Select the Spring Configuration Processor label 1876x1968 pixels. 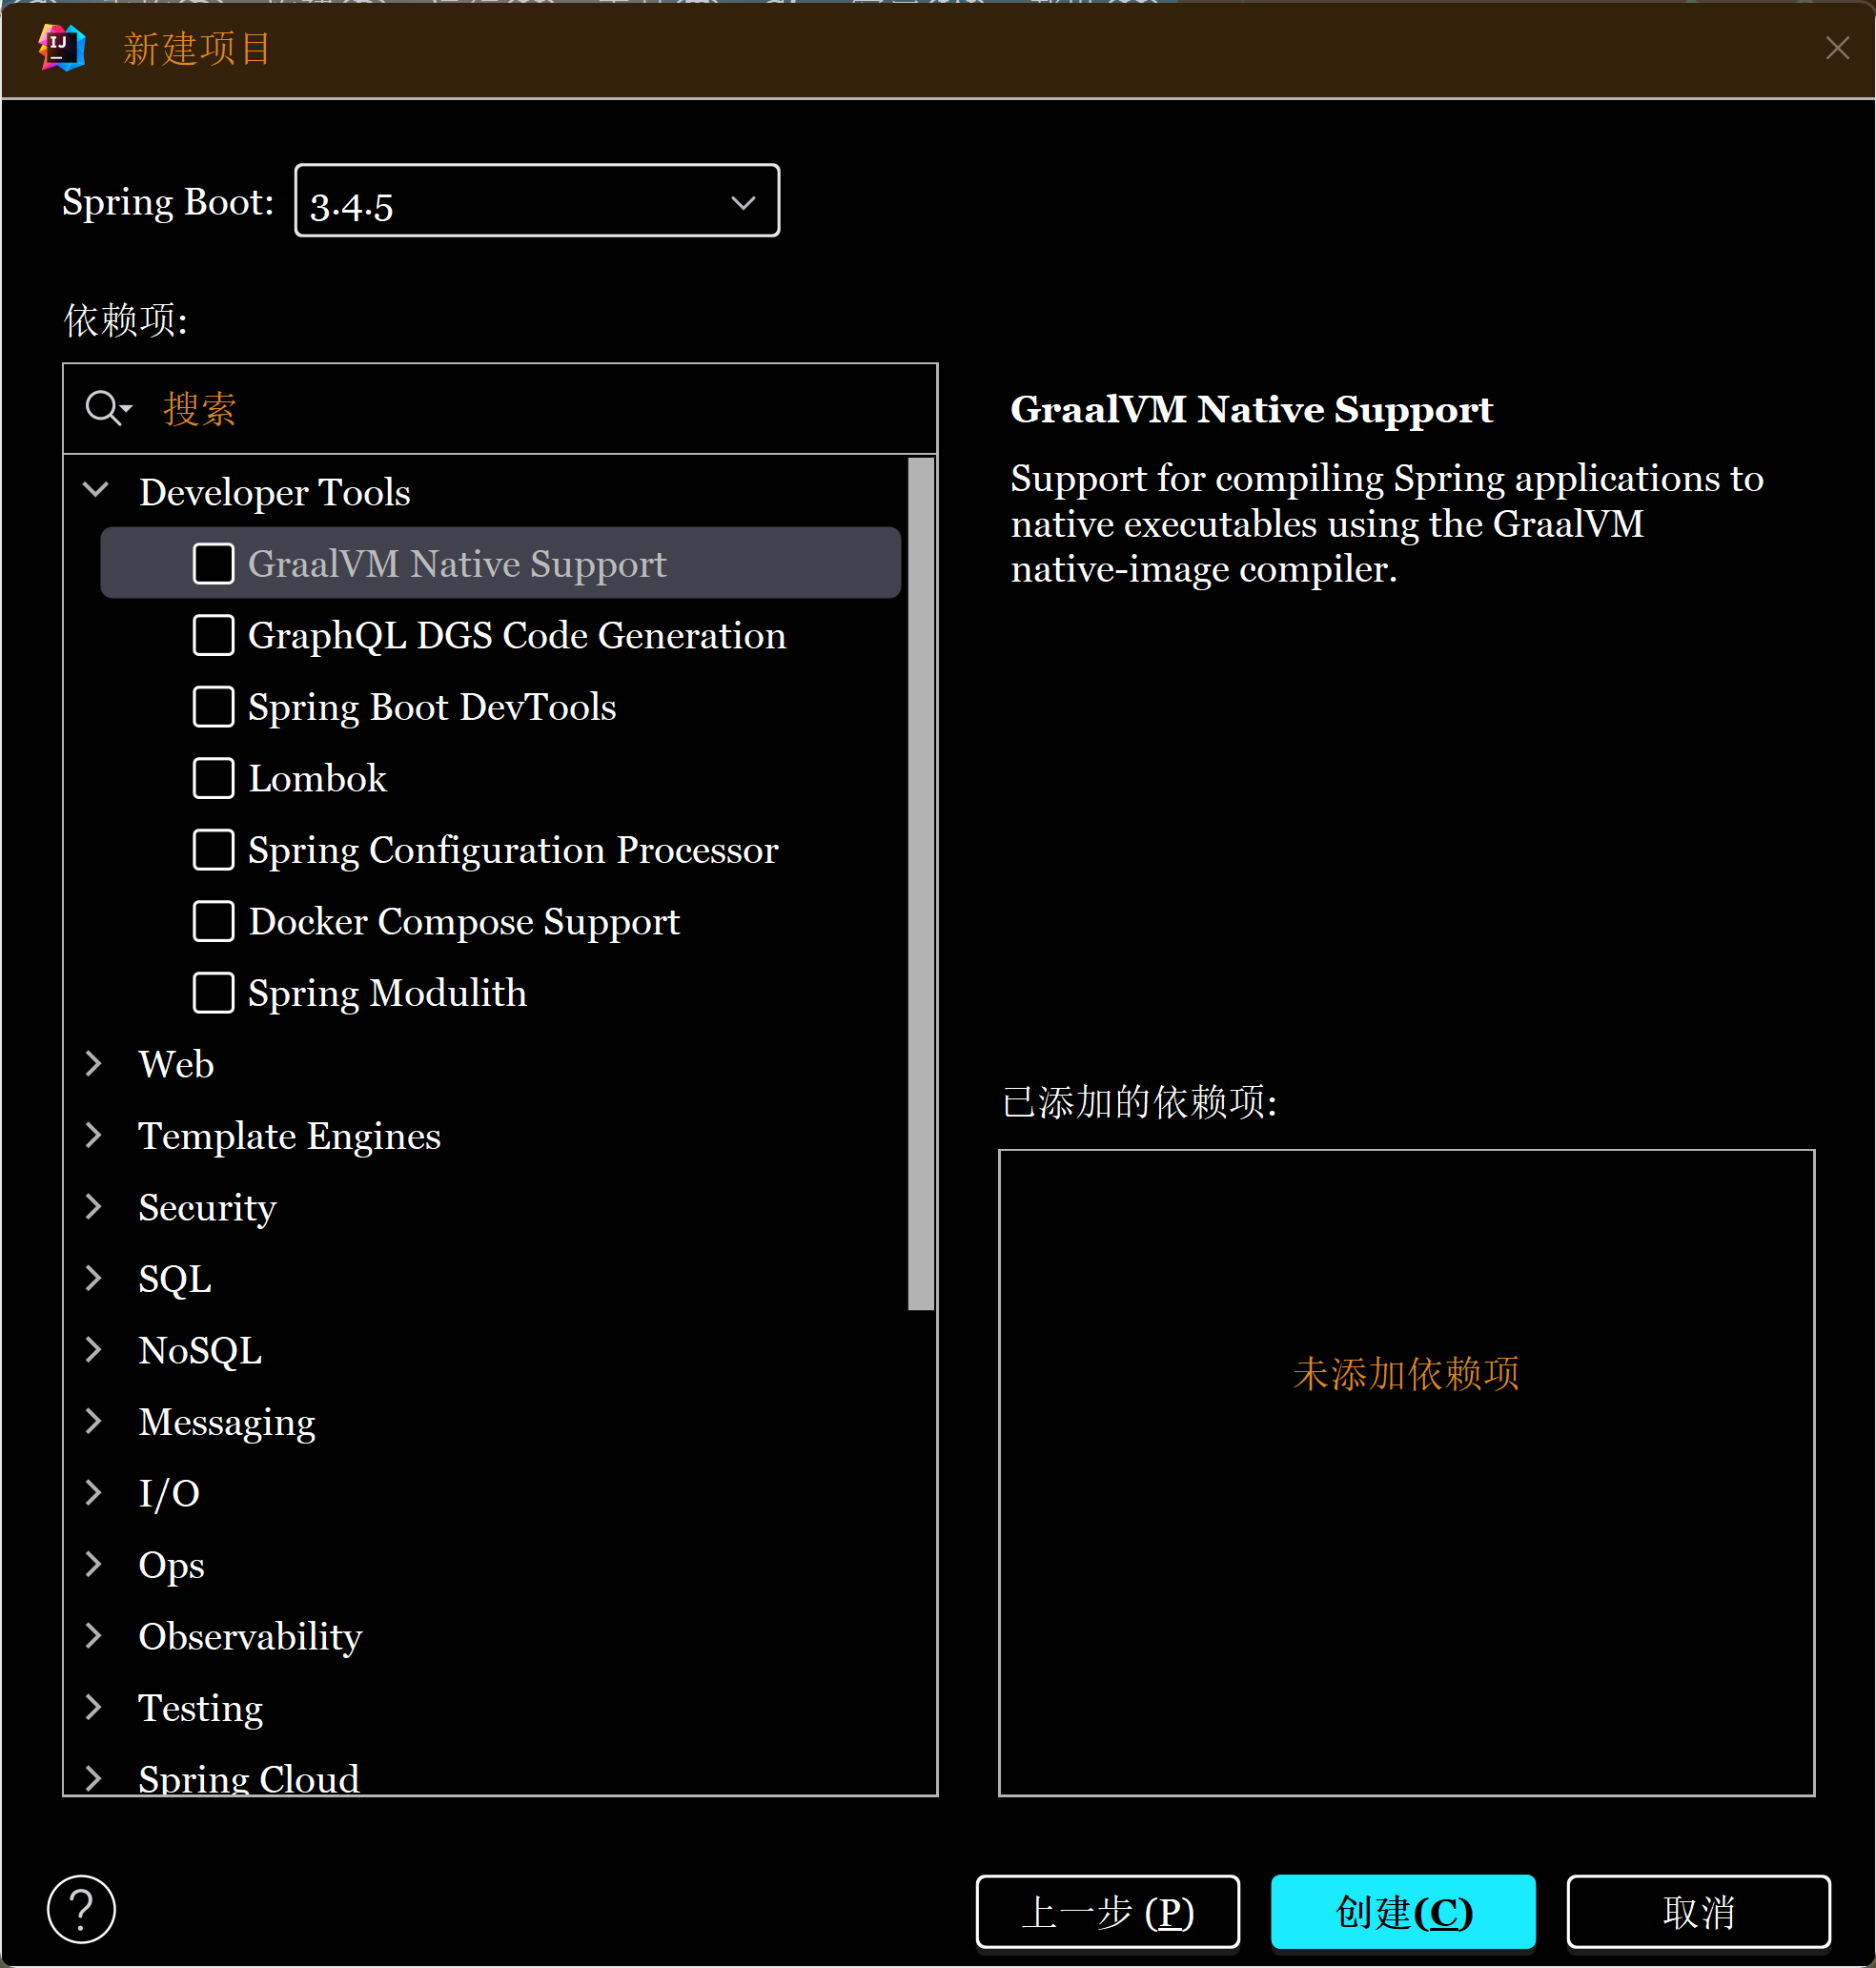[x=513, y=850]
